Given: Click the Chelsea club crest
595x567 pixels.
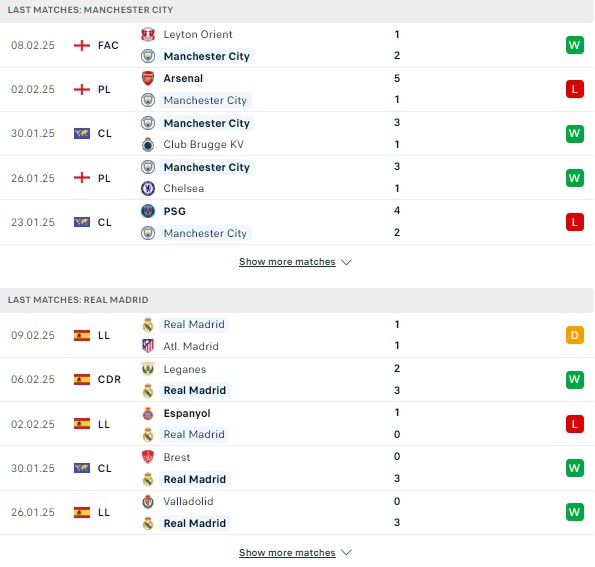Looking at the screenshot, I should (148, 189).
